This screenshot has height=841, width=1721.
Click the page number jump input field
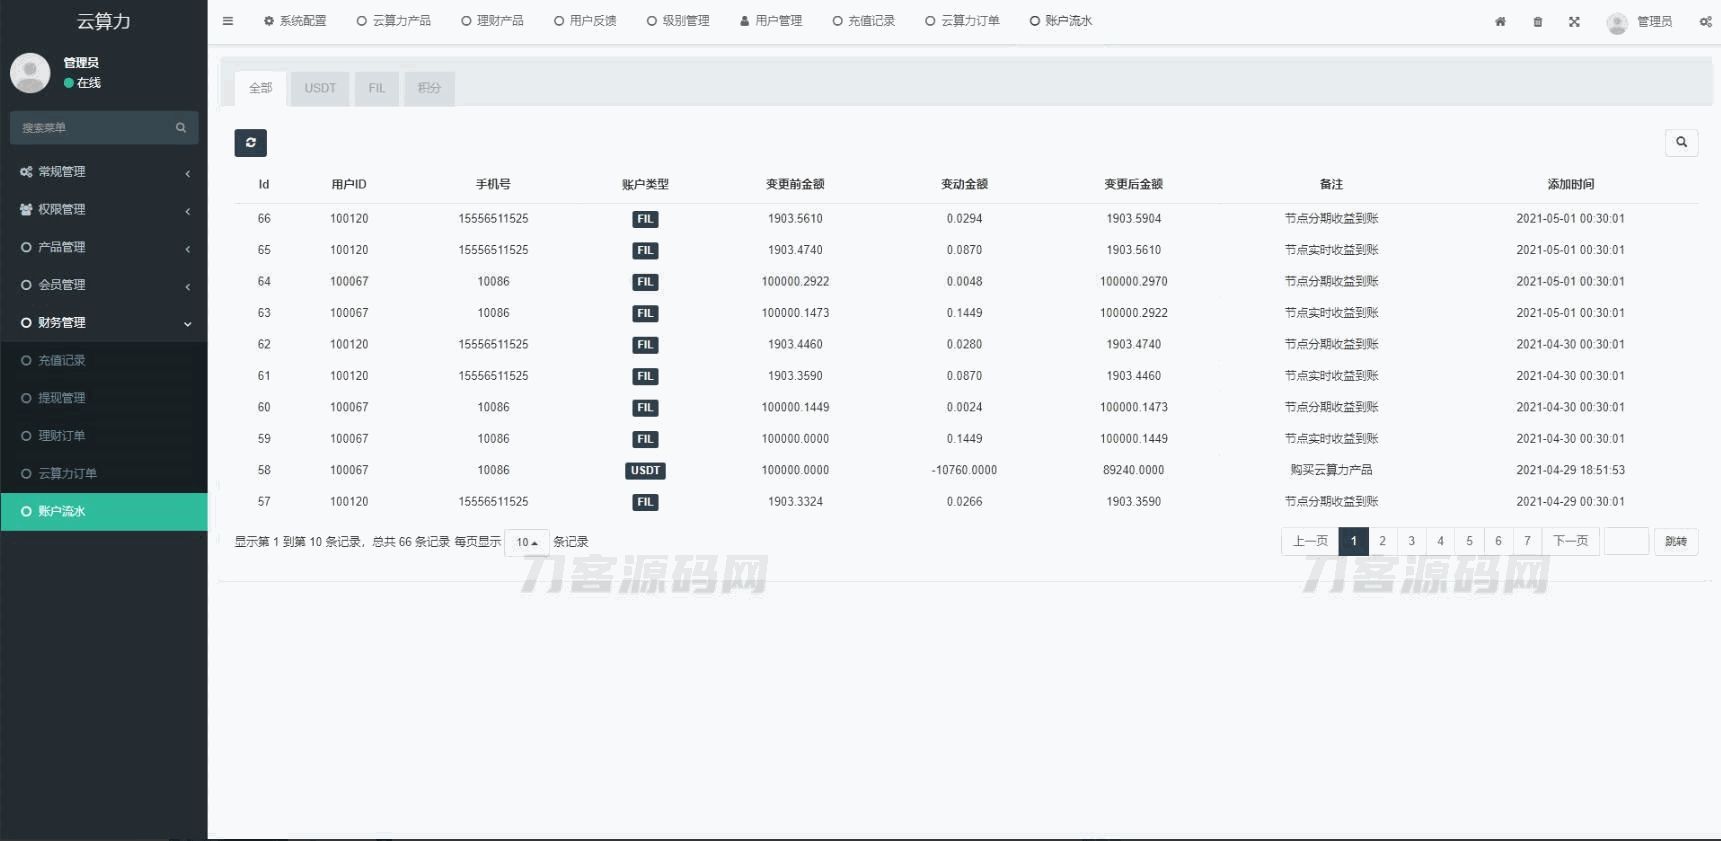click(x=1626, y=541)
